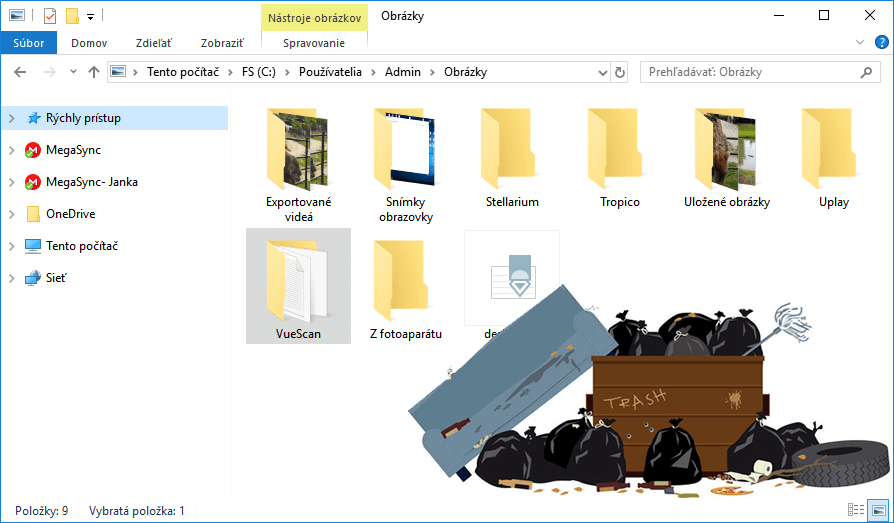894x523 pixels.
Task: Open the Tropico folder
Action: 619,160
